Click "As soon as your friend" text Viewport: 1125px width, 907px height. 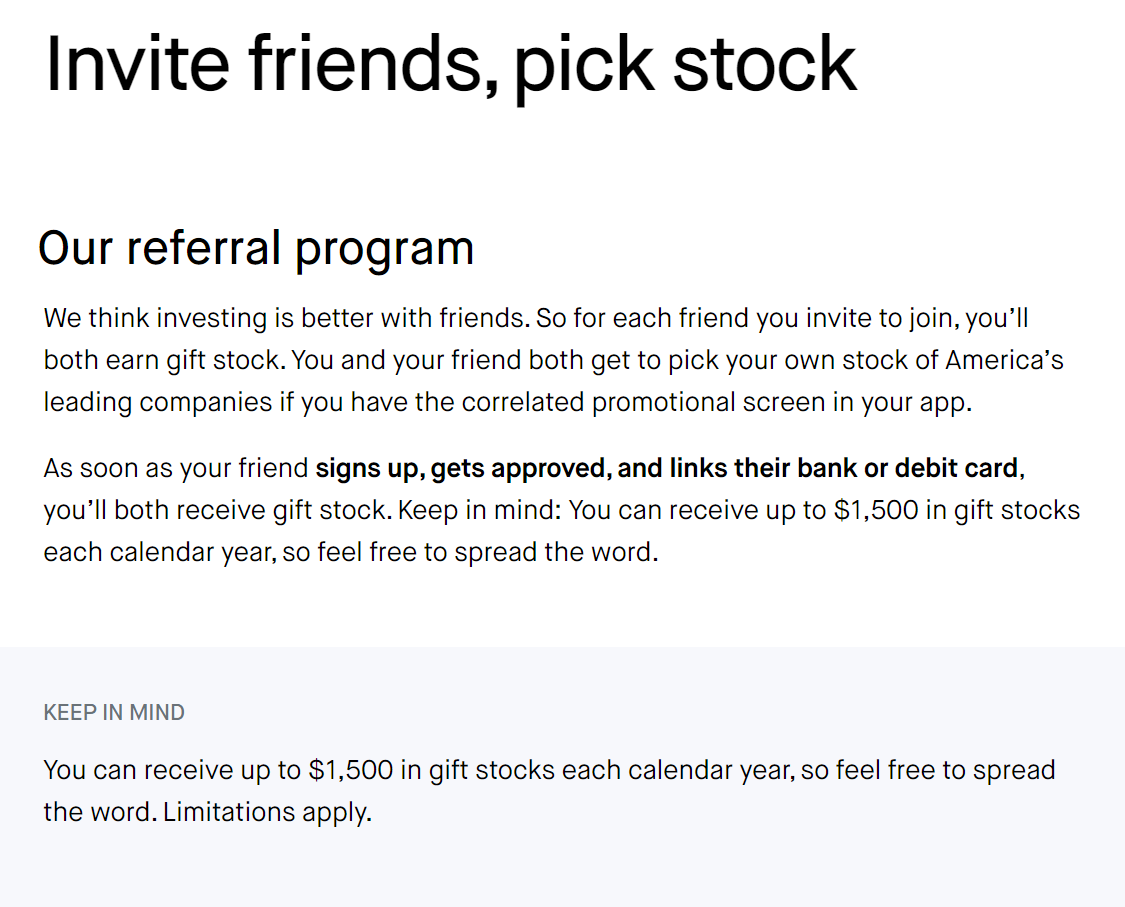click(x=176, y=469)
